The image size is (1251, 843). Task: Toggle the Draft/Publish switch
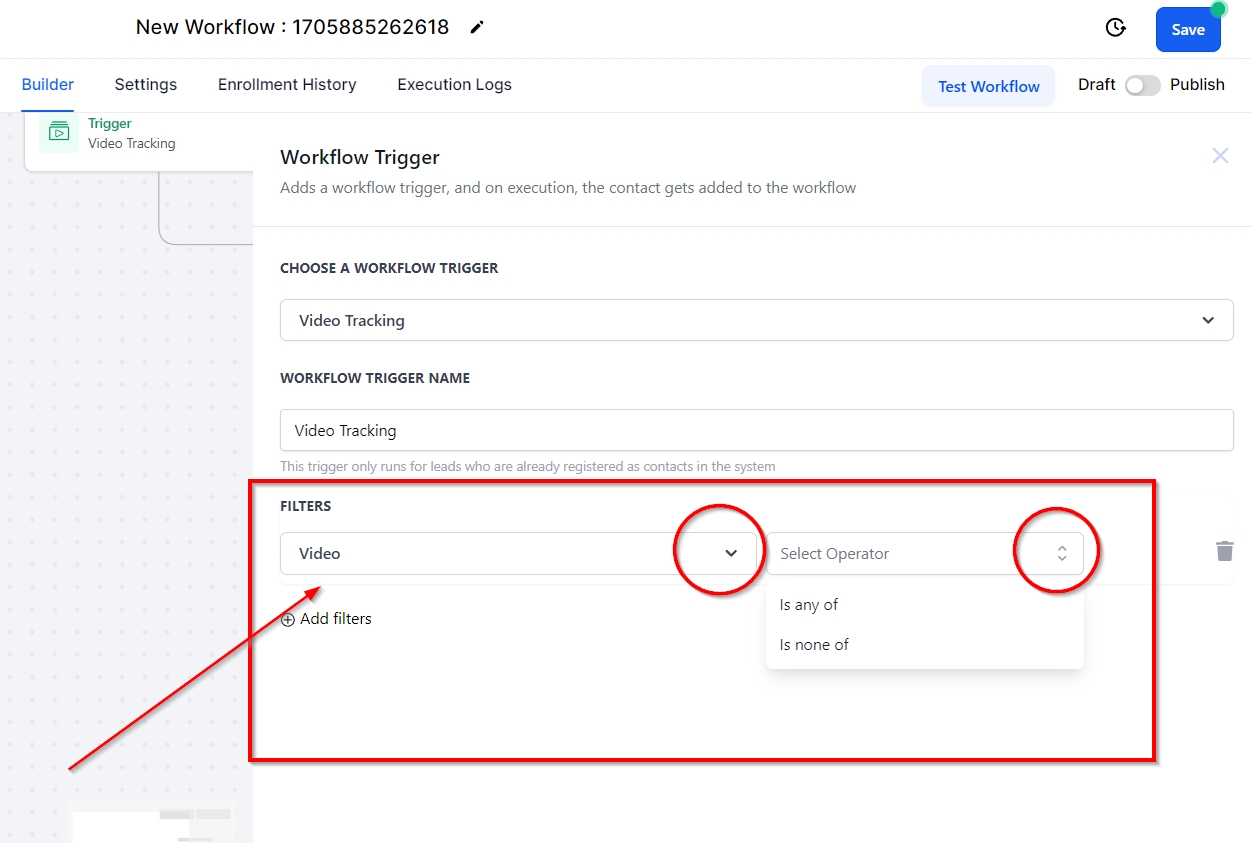point(1142,85)
